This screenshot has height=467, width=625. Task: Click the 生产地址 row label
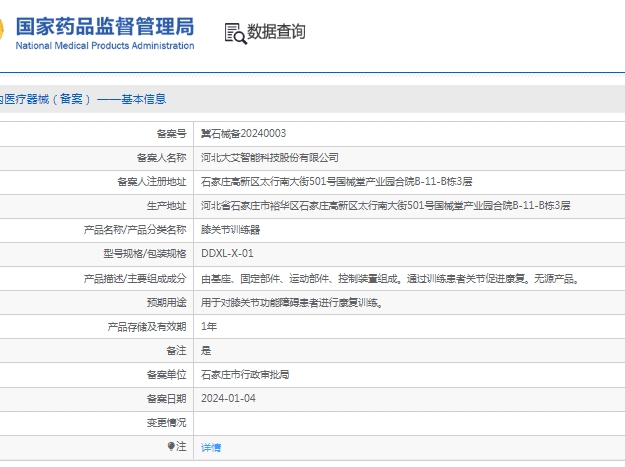[167, 206]
